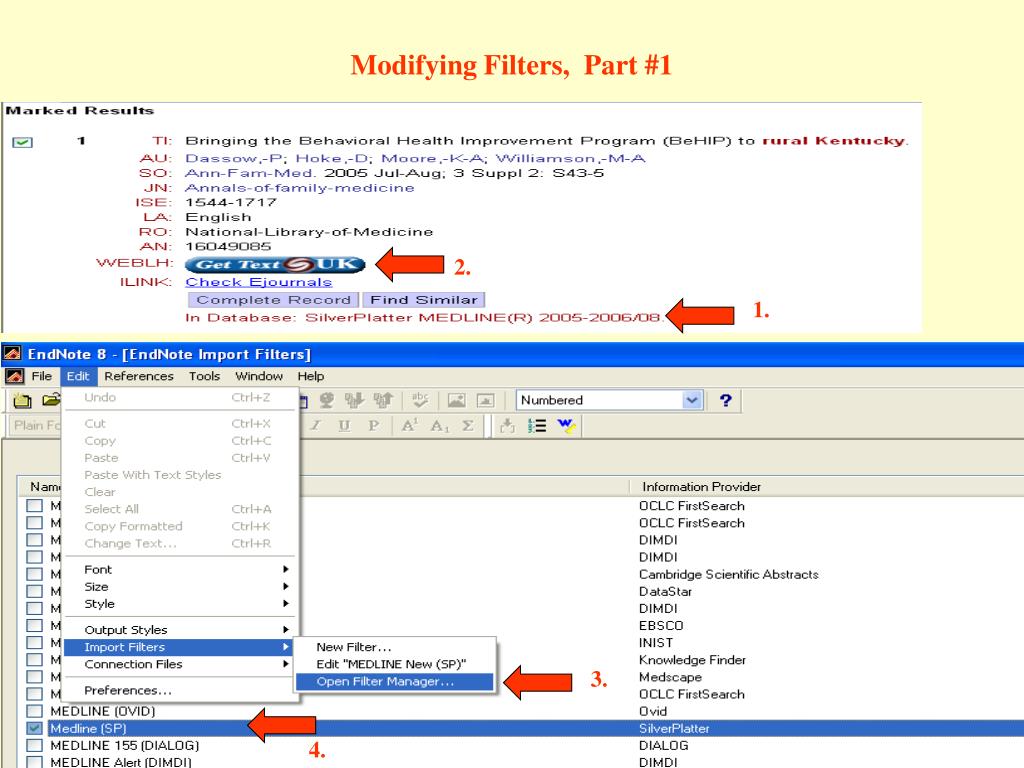Click the Insert Citation toolbar icon
This screenshot has width=1024, height=768.
coord(507,426)
